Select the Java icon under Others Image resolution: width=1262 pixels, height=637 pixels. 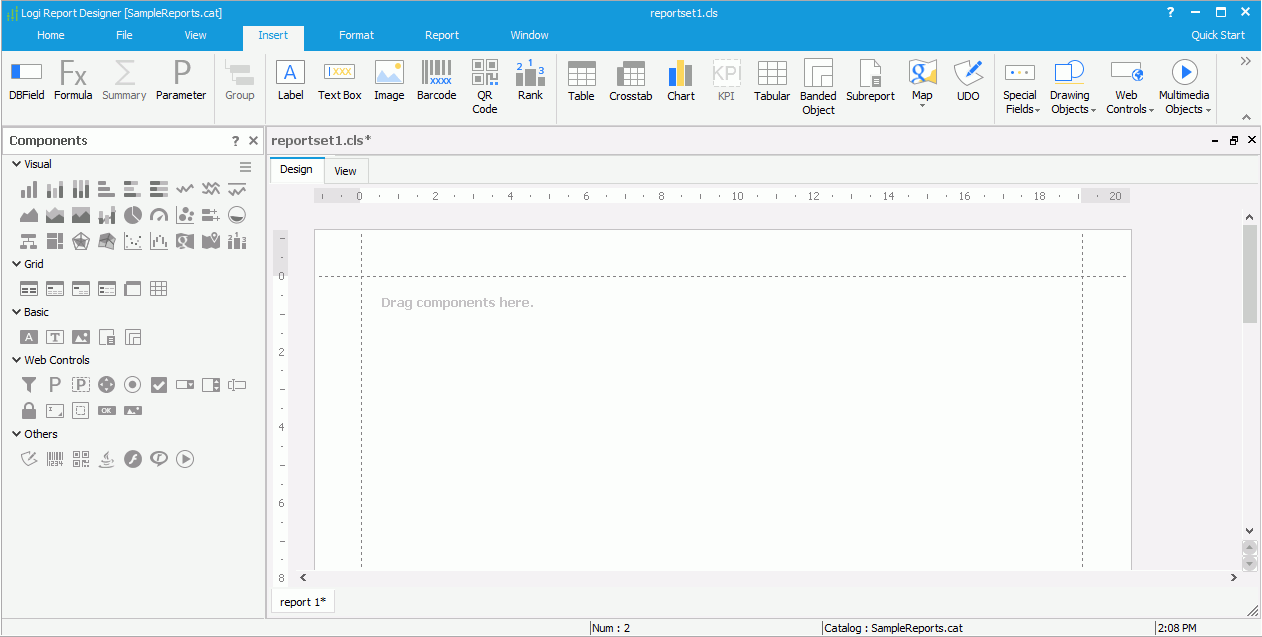[106, 459]
